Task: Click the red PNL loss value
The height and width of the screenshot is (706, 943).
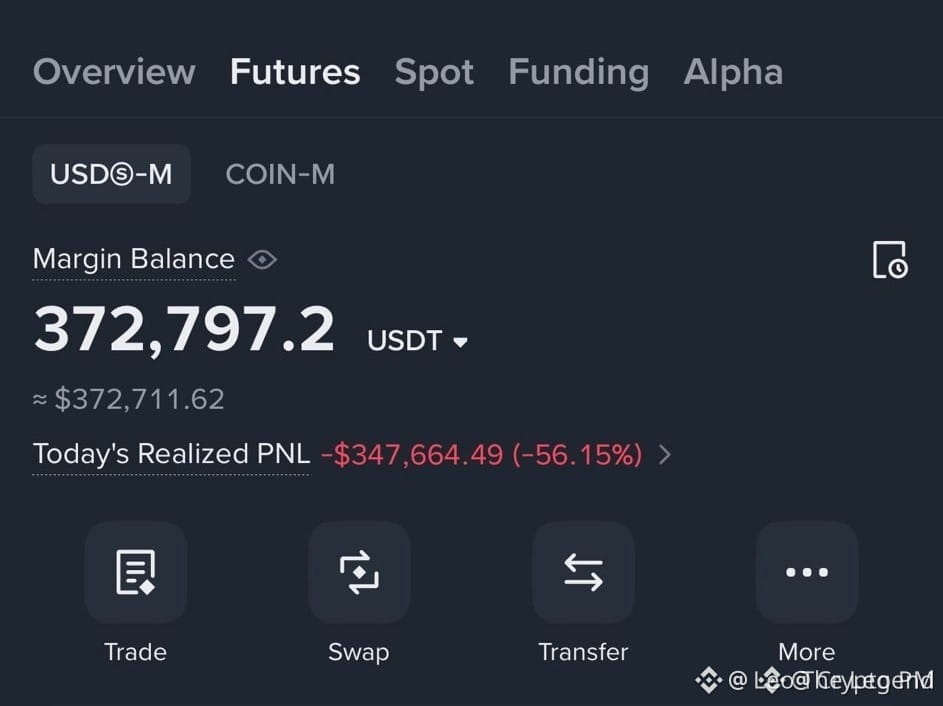Action: [x=482, y=455]
